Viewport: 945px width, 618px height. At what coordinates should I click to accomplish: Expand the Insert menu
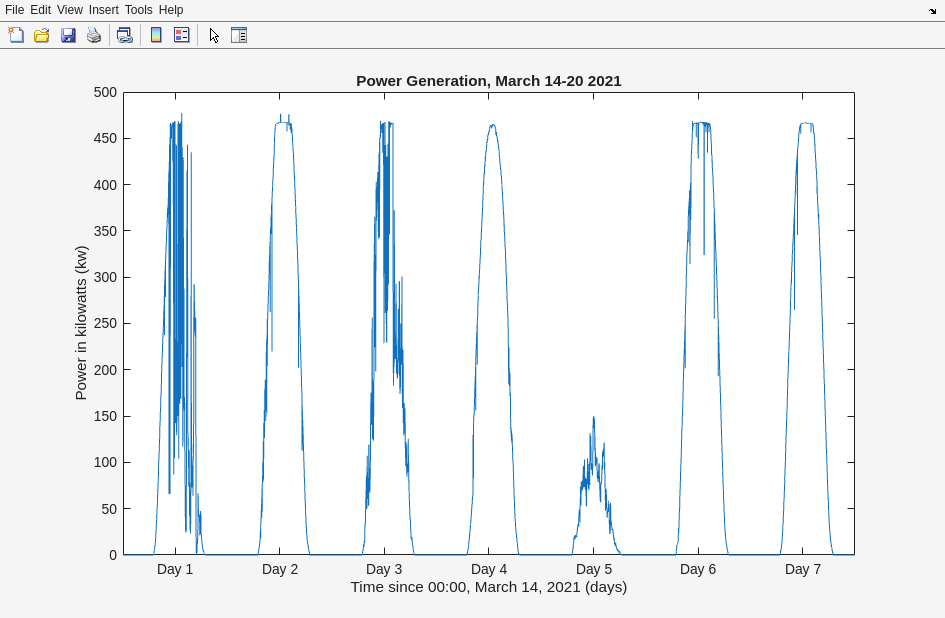coord(103,10)
